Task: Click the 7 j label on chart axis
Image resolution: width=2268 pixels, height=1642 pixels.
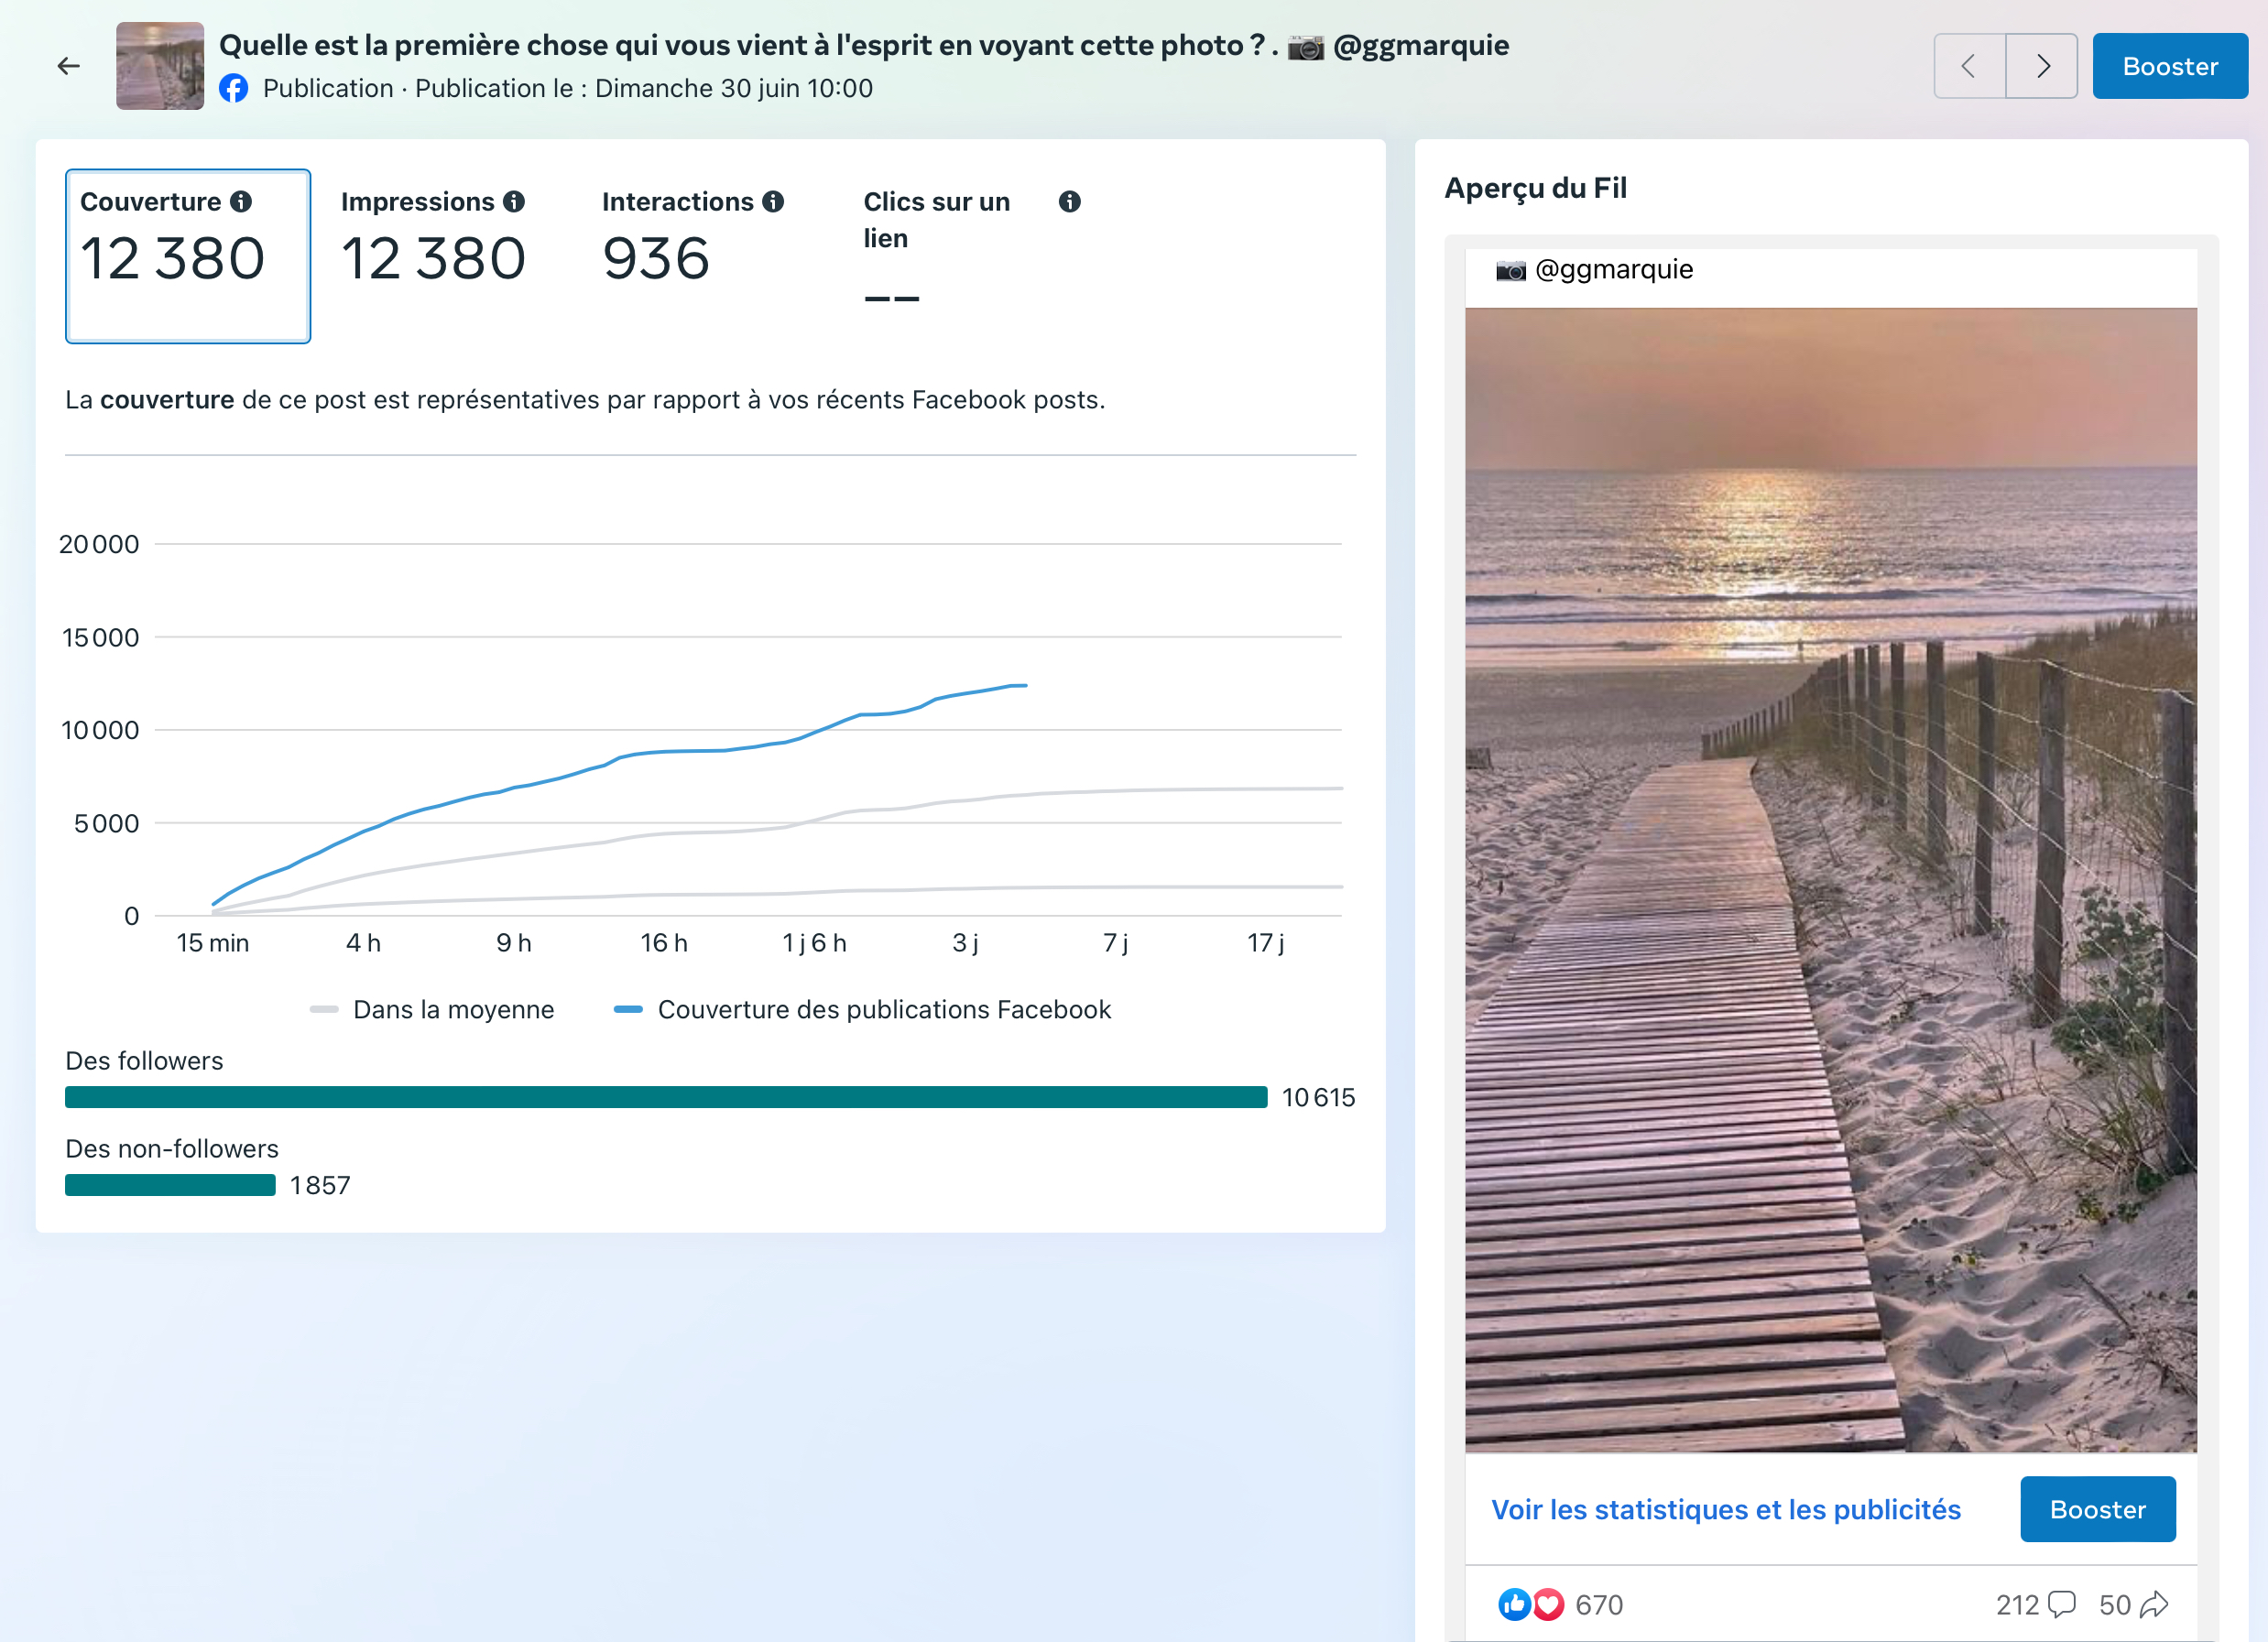Action: [1116, 943]
